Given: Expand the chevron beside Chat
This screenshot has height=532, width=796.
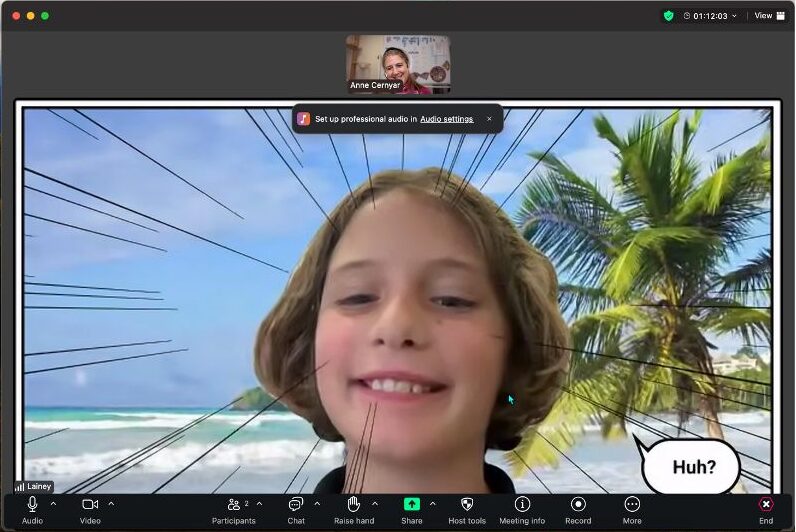Looking at the screenshot, I should pos(317,504).
